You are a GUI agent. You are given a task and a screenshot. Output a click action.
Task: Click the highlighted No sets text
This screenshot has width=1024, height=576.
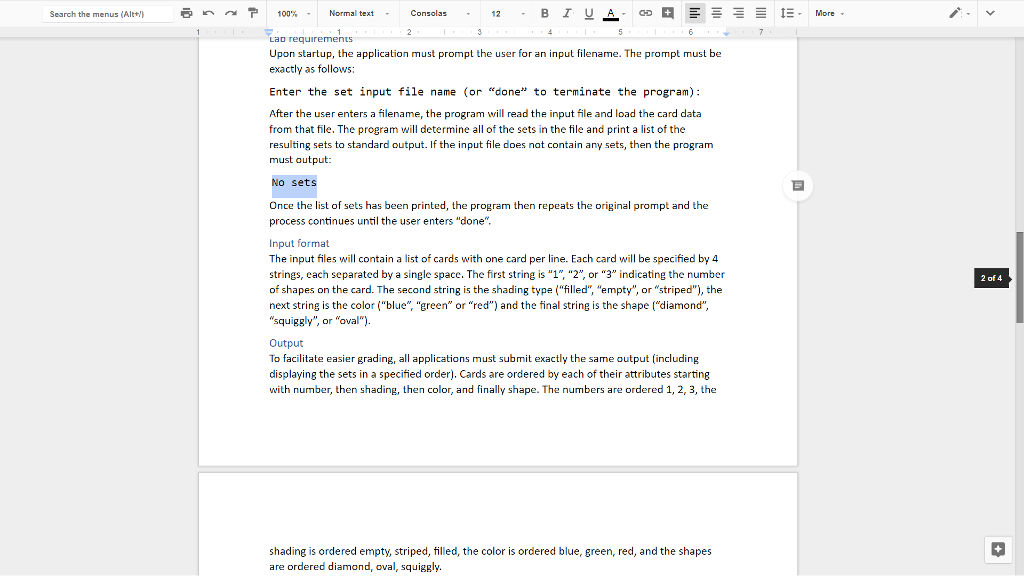294,183
